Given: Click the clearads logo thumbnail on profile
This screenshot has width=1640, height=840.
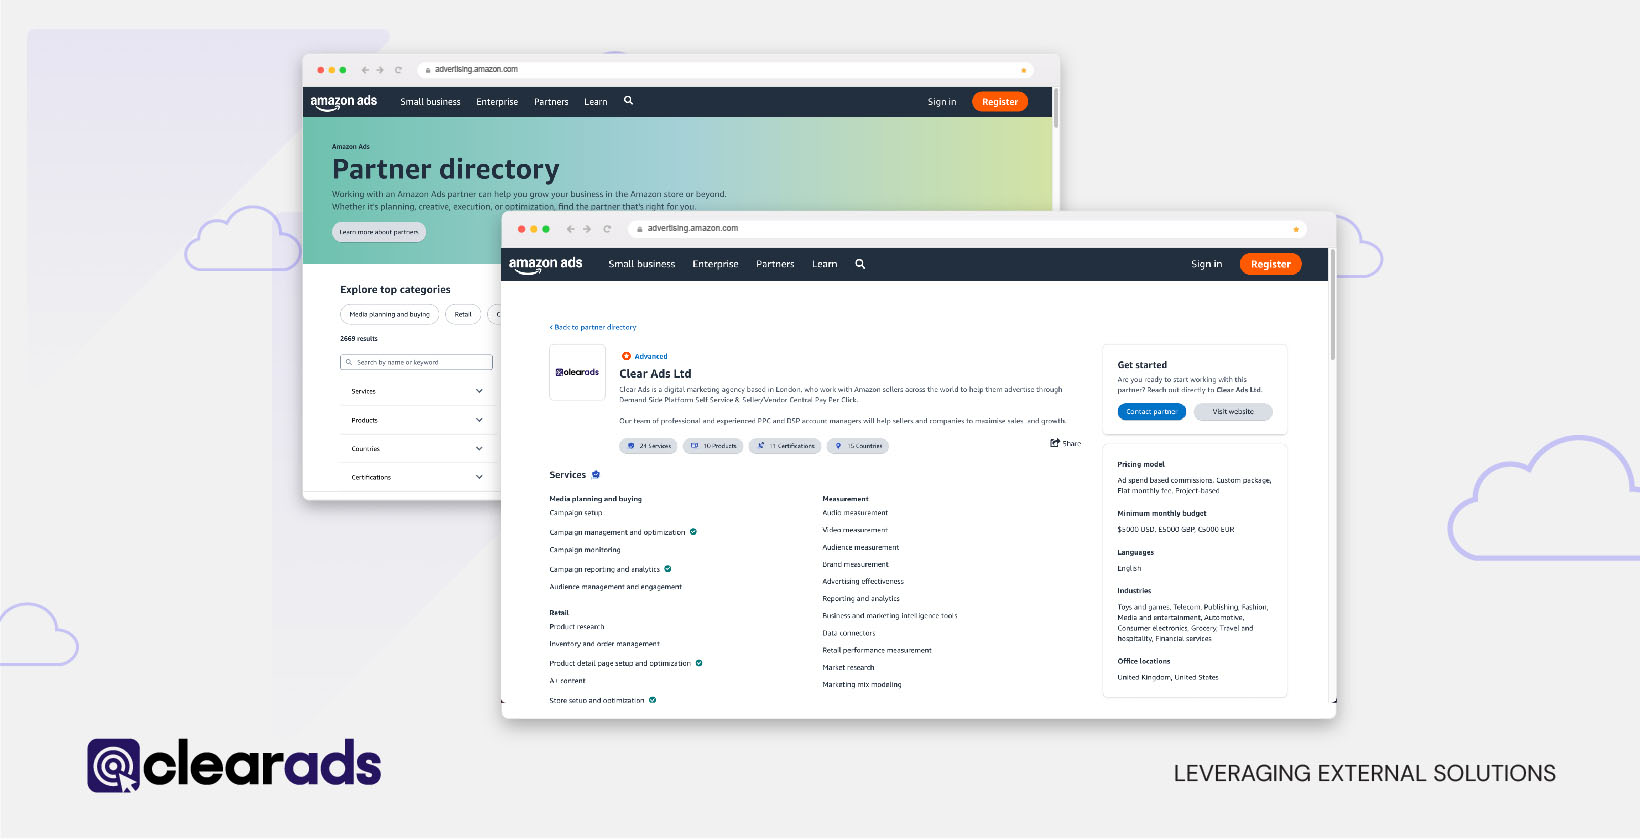Looking at the screenshot, I should tap(577, 372).
